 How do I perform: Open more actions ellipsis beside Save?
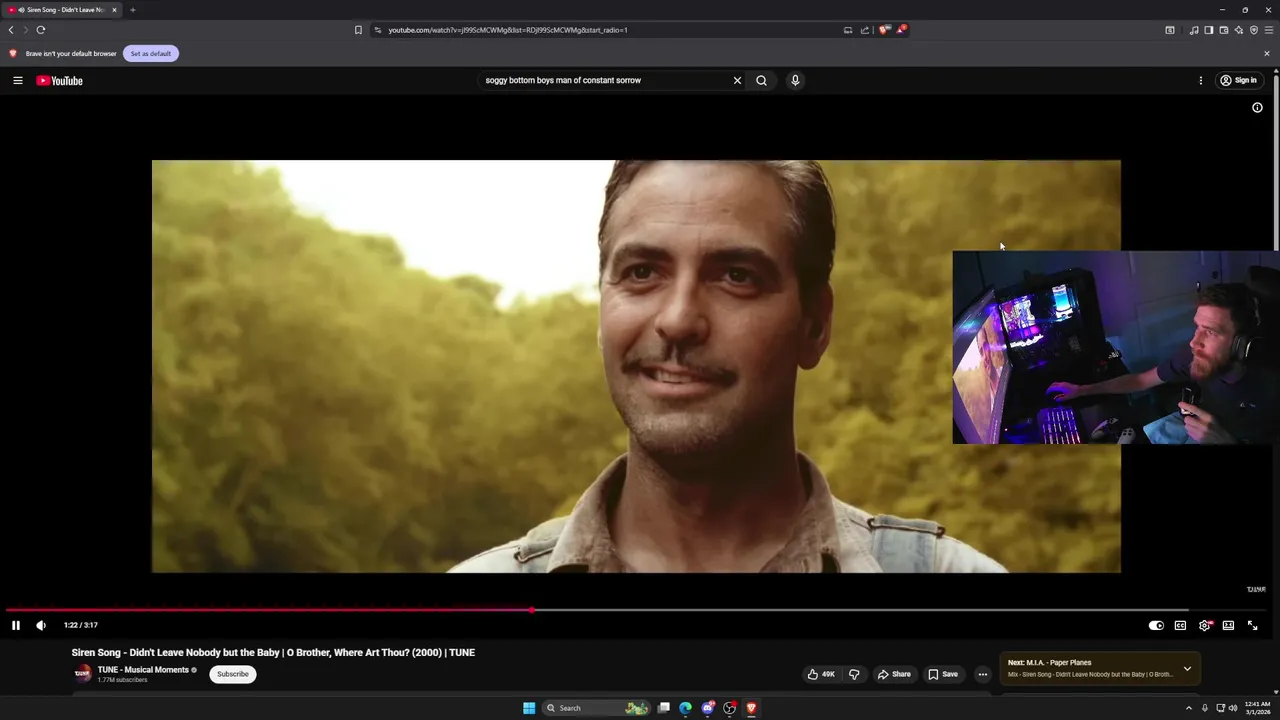pyautogui.click(x=982, y=674)
